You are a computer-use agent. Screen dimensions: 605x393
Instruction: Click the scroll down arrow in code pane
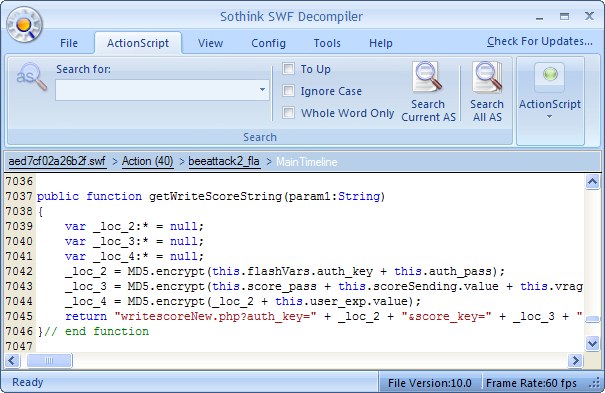[592, 342]
